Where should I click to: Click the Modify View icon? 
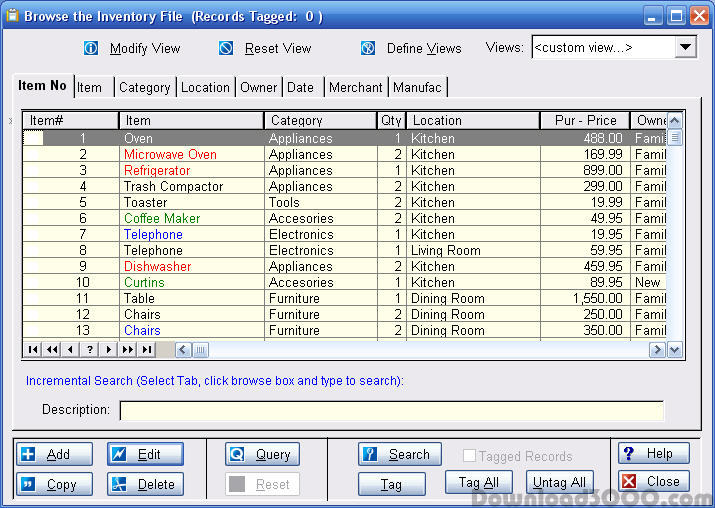tap(91, 48)
